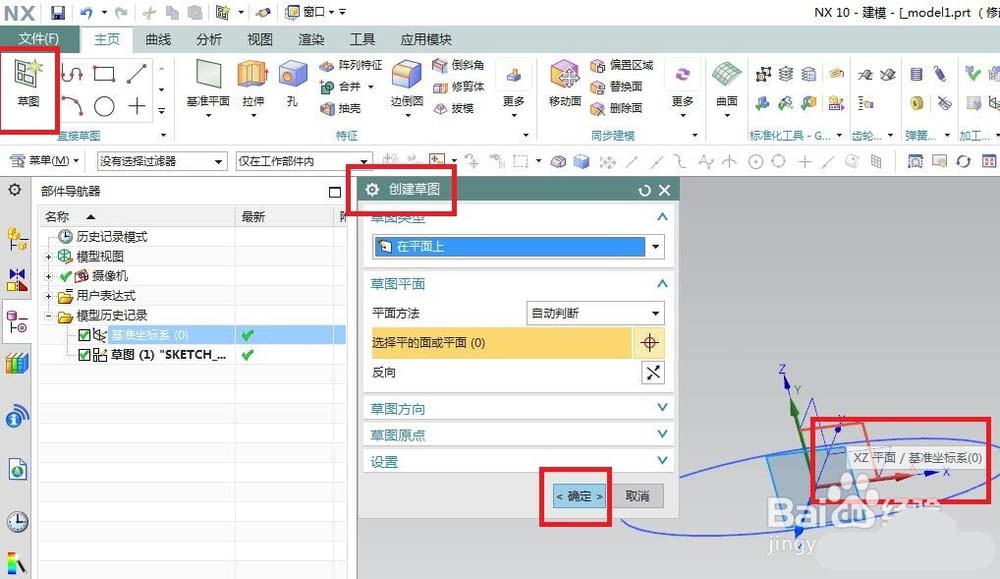The width and height of the screenshot is (1000, 579).
Task: Click the point dialog icon beside 选择平的面或平面
Action: tap(649, 343)
